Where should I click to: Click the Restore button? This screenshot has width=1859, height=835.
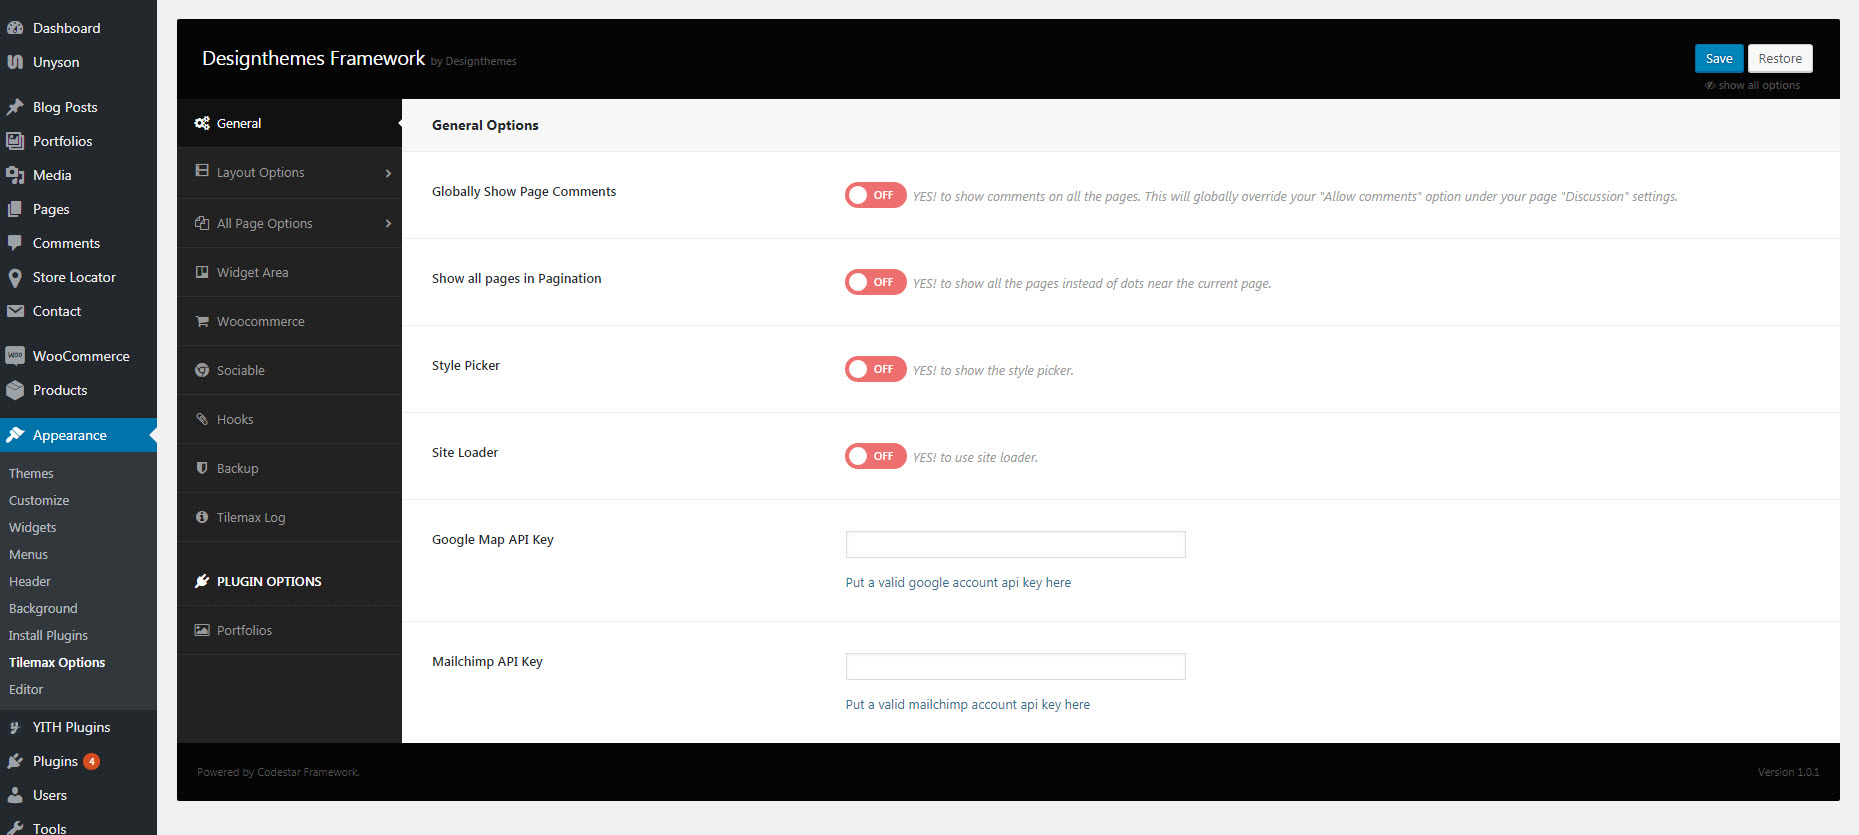(1779, 59)
